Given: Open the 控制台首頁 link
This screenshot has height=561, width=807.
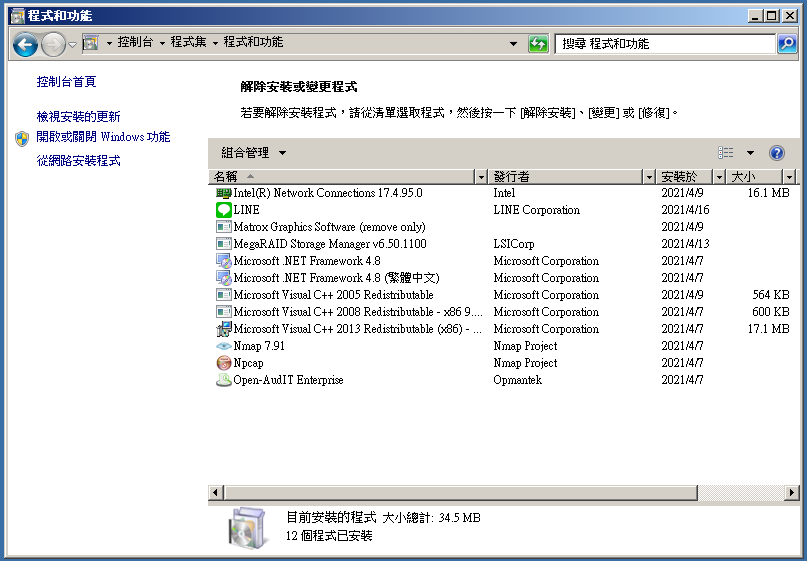Looking at the screenshot, I should pyautogui.click(x=66, y=82).
